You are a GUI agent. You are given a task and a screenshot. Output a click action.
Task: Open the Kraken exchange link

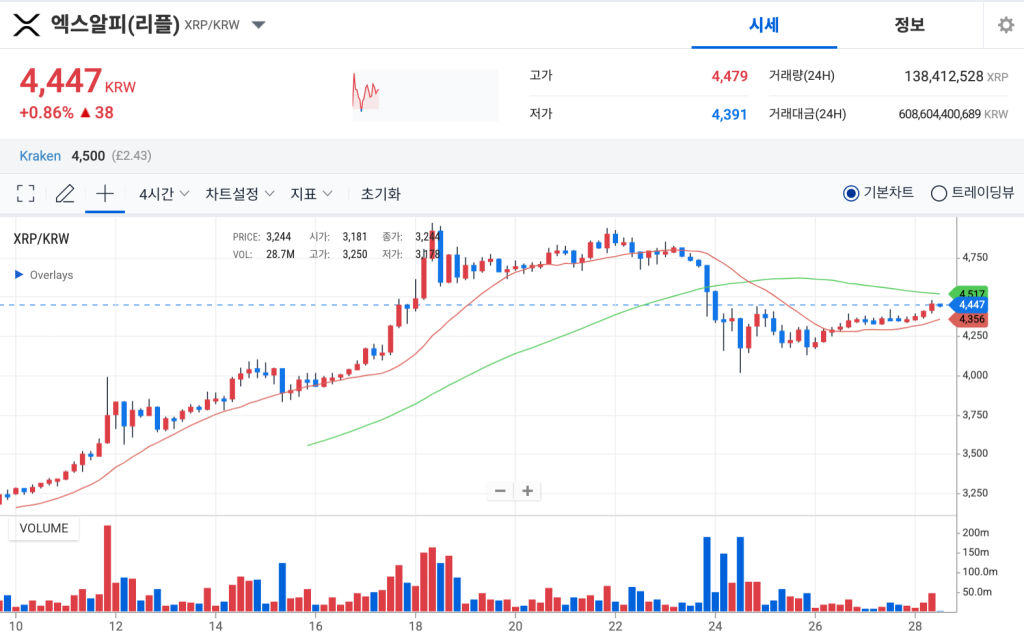[40, 156]
